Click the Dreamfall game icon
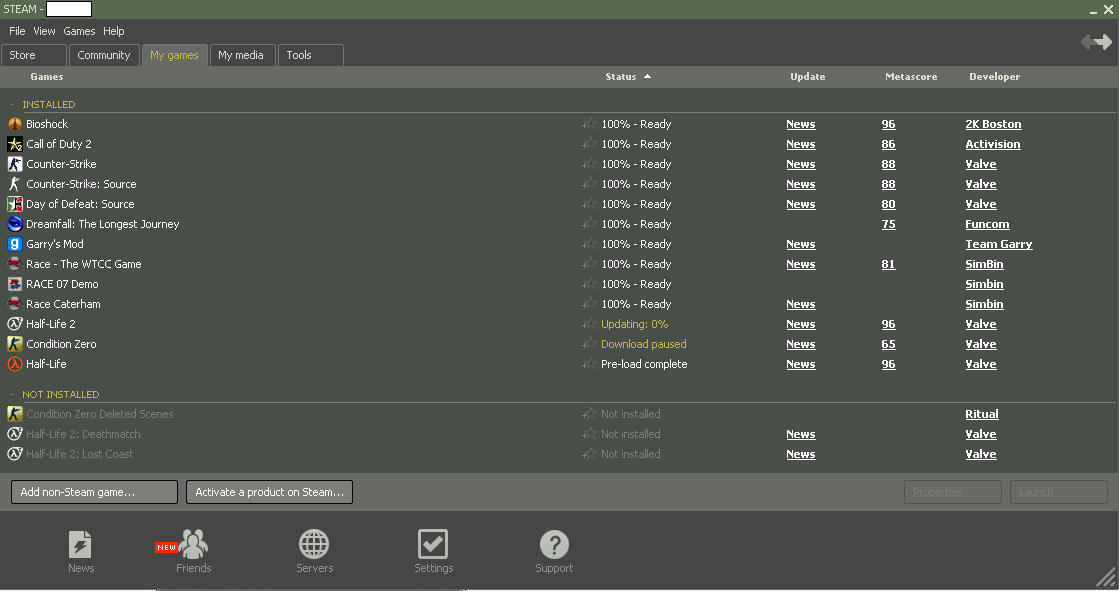The width and height of the screenshot is (1119, 591). tap(14, 224)
